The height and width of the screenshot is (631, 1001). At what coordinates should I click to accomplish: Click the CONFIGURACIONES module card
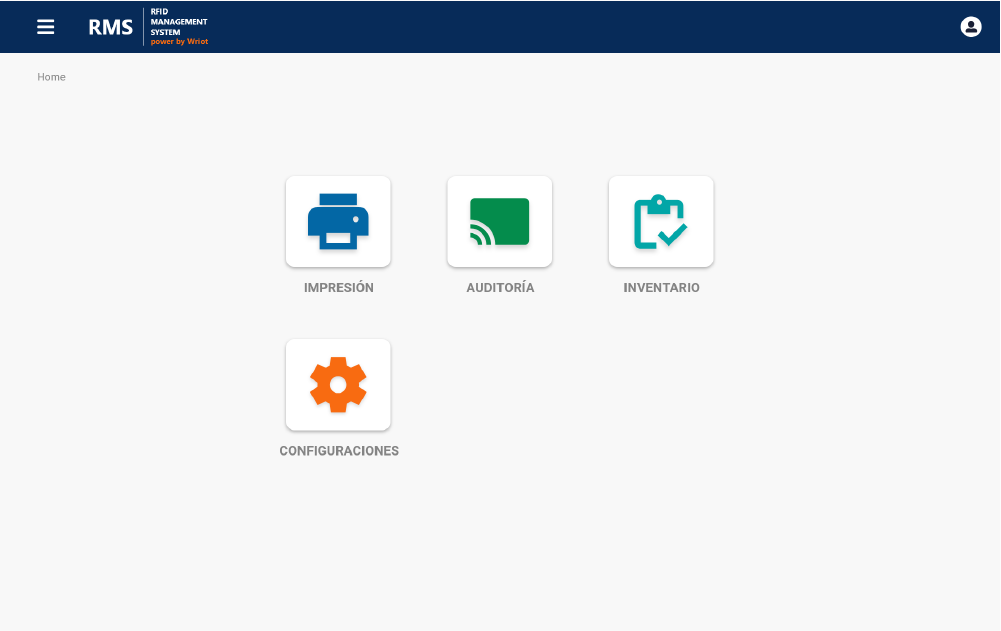[x=338, y=384]
